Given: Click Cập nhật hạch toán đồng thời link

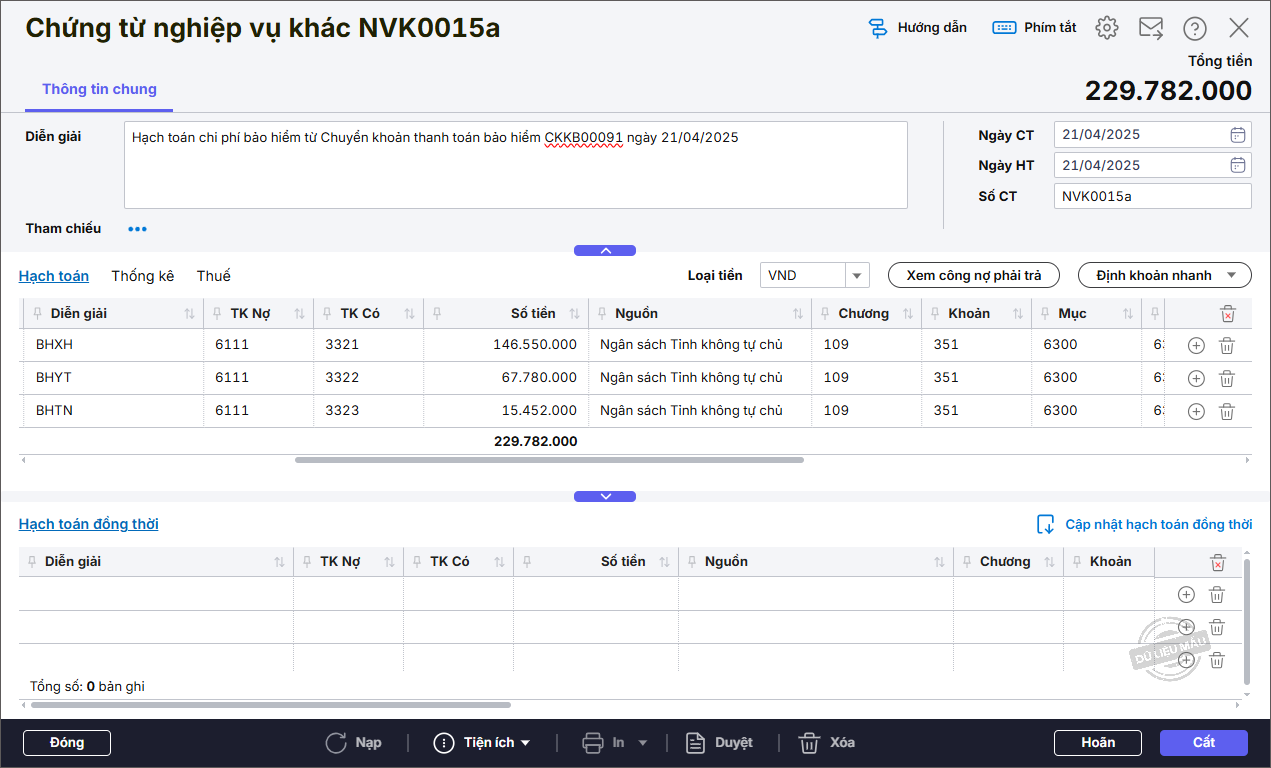Looking at the screenshot, I should tap(1157, 524).
